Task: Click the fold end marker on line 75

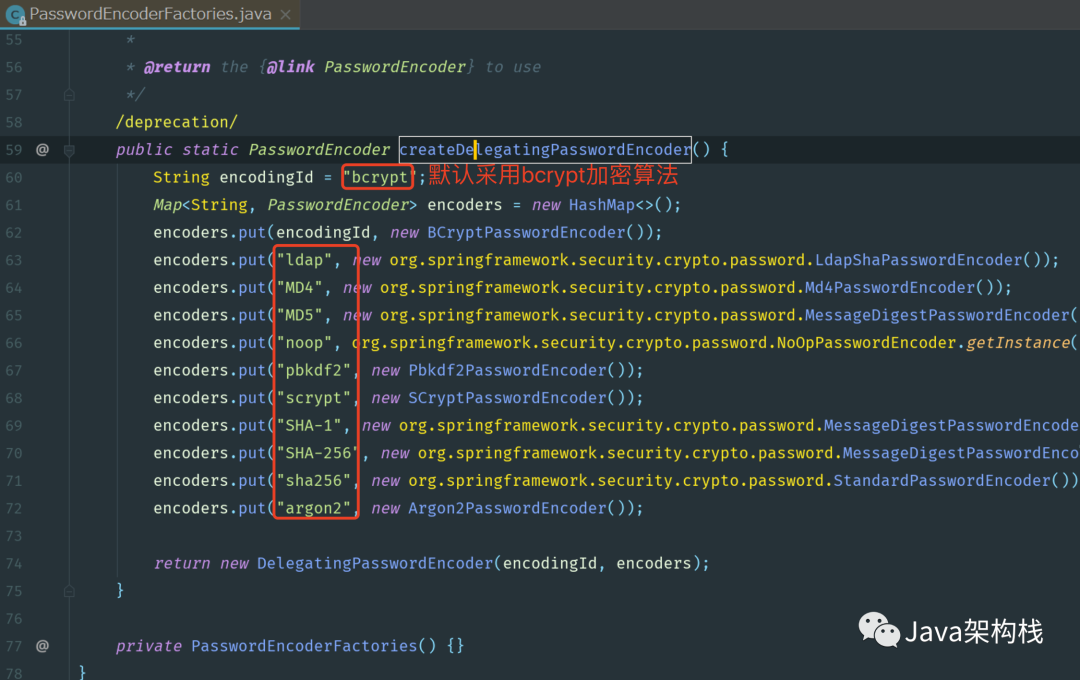Action: pos(69,591)
